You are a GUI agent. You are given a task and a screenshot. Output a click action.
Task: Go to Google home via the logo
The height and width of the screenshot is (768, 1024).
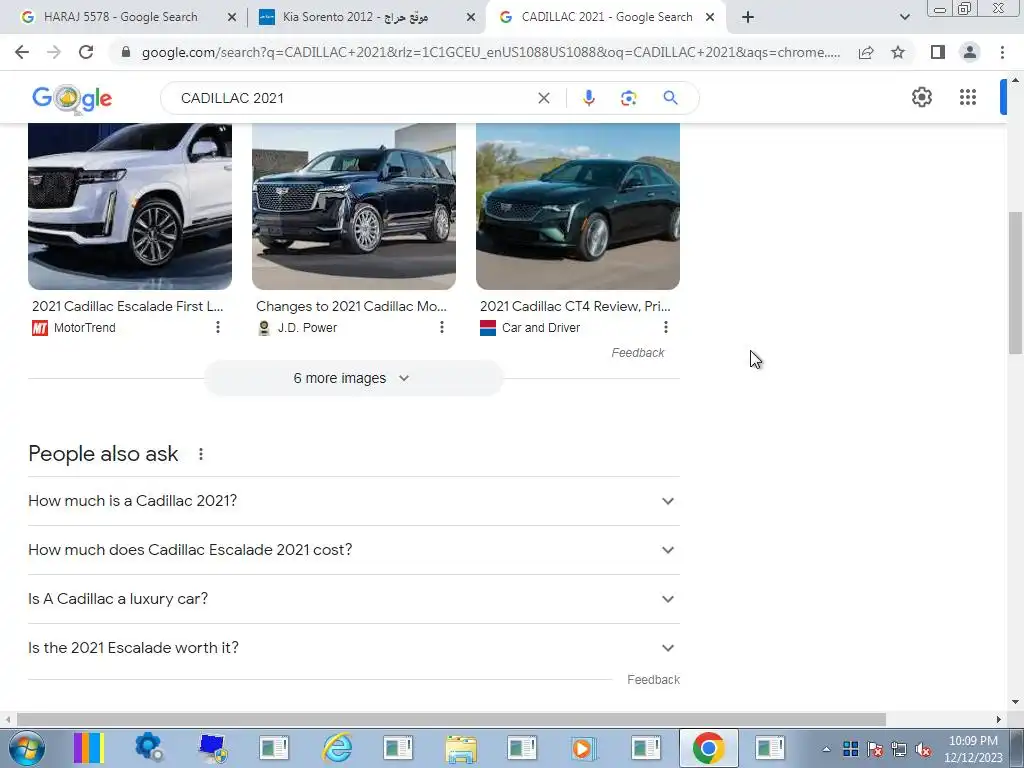(x=72, y=98)
